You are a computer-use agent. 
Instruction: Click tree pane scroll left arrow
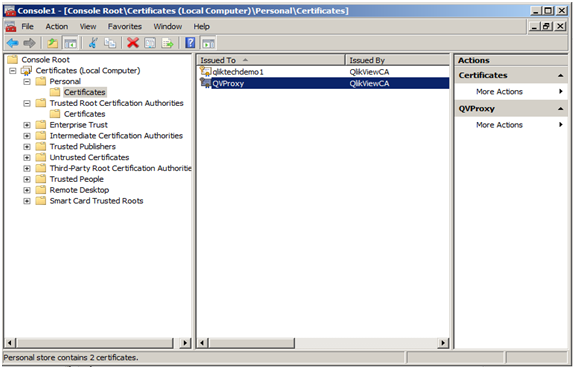pos(10,343)
